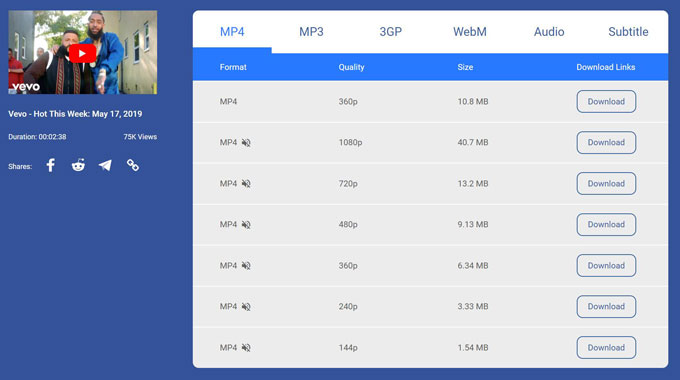Click the muted icon in the 480p row
680x380 pixels.
[246, 225]
